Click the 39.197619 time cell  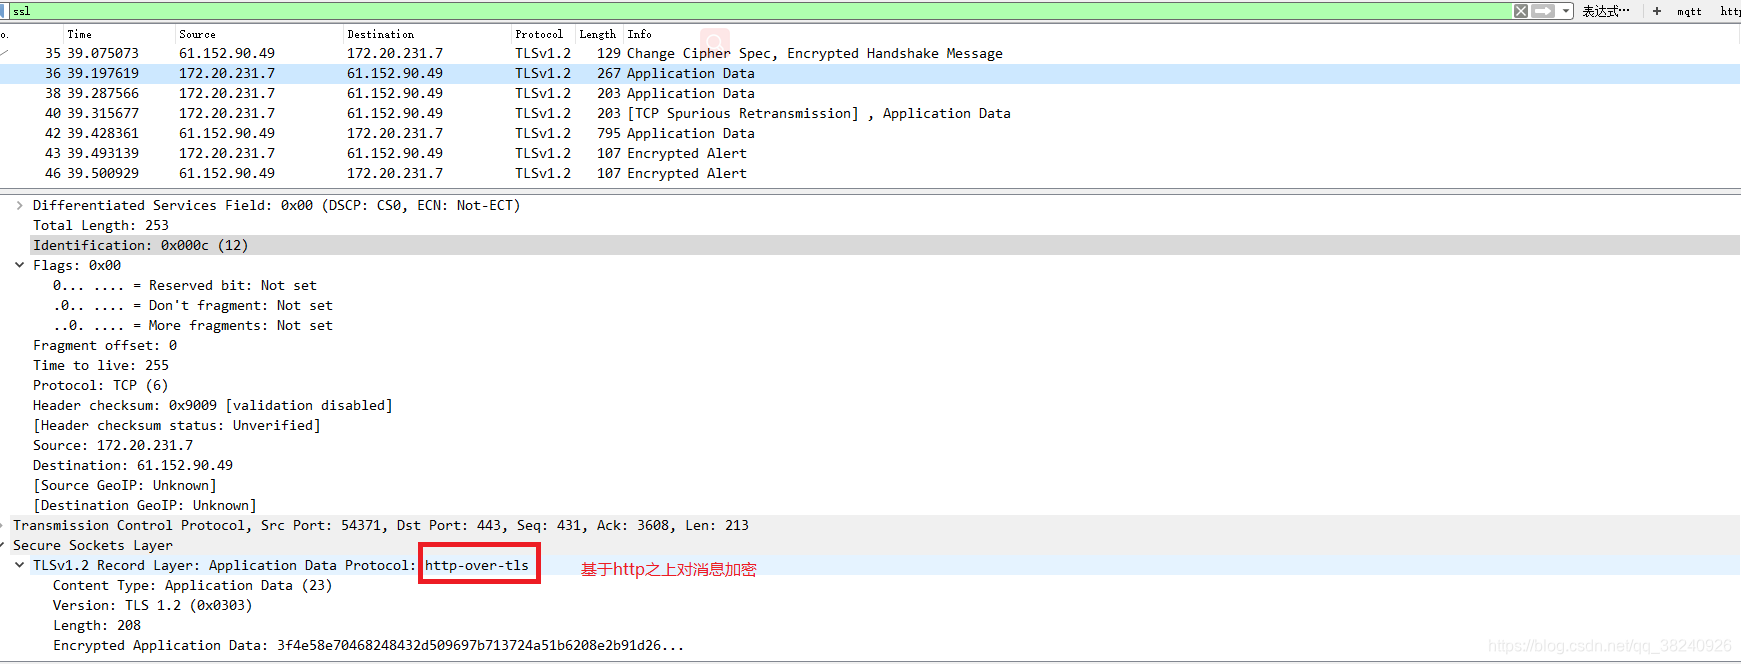tap(103, 73)
